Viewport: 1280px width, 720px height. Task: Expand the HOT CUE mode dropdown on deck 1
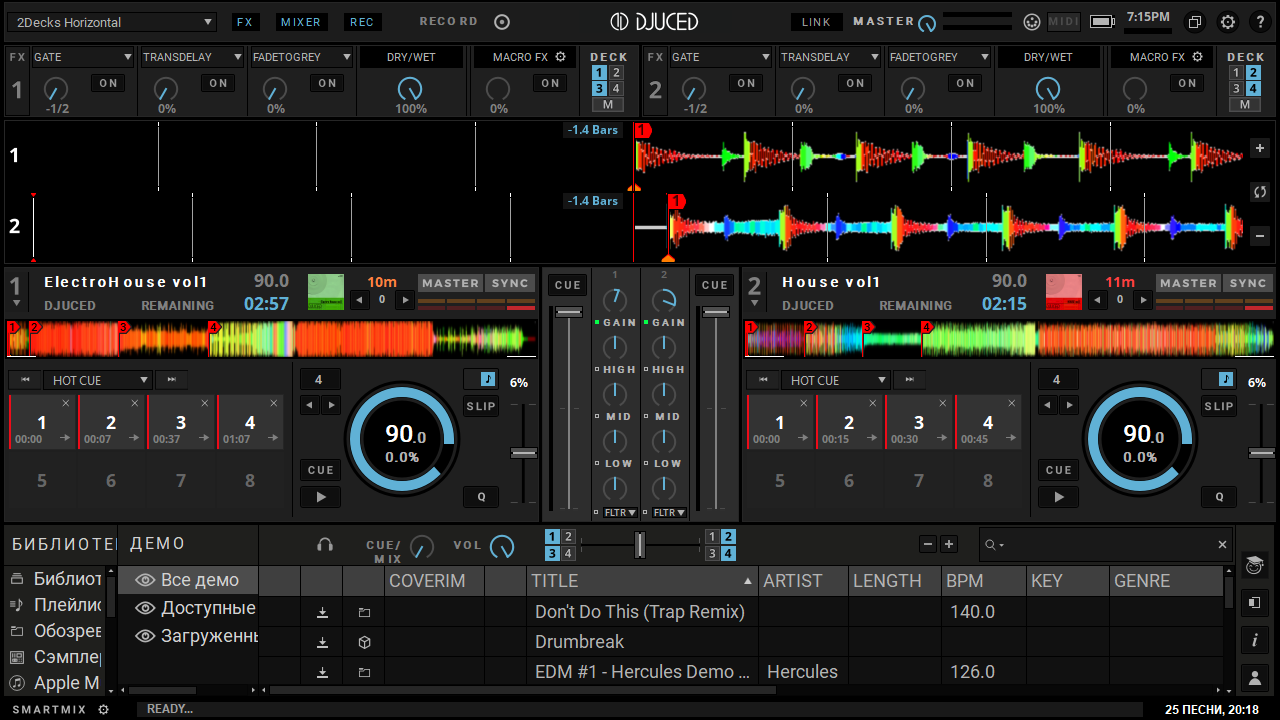coord(100,380)
